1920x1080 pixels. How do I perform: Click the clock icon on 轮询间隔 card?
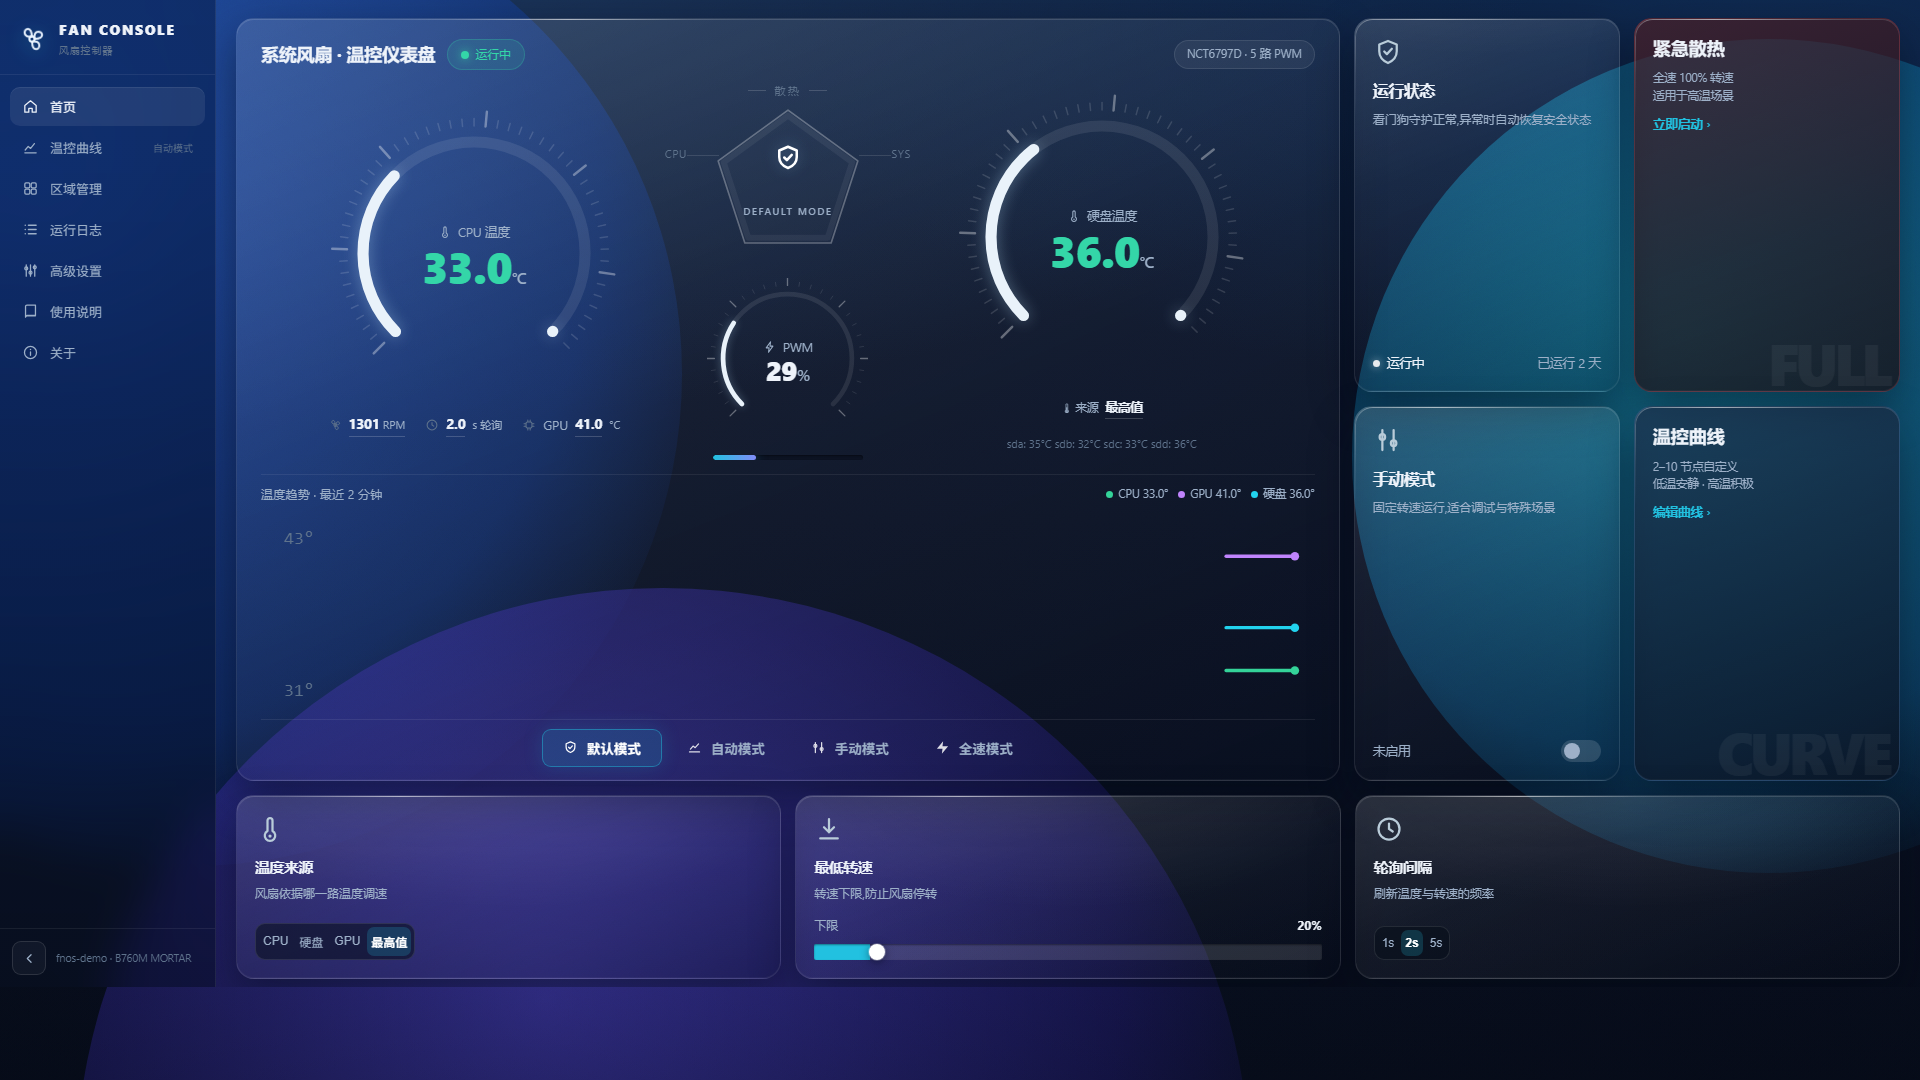point(1389,829)
